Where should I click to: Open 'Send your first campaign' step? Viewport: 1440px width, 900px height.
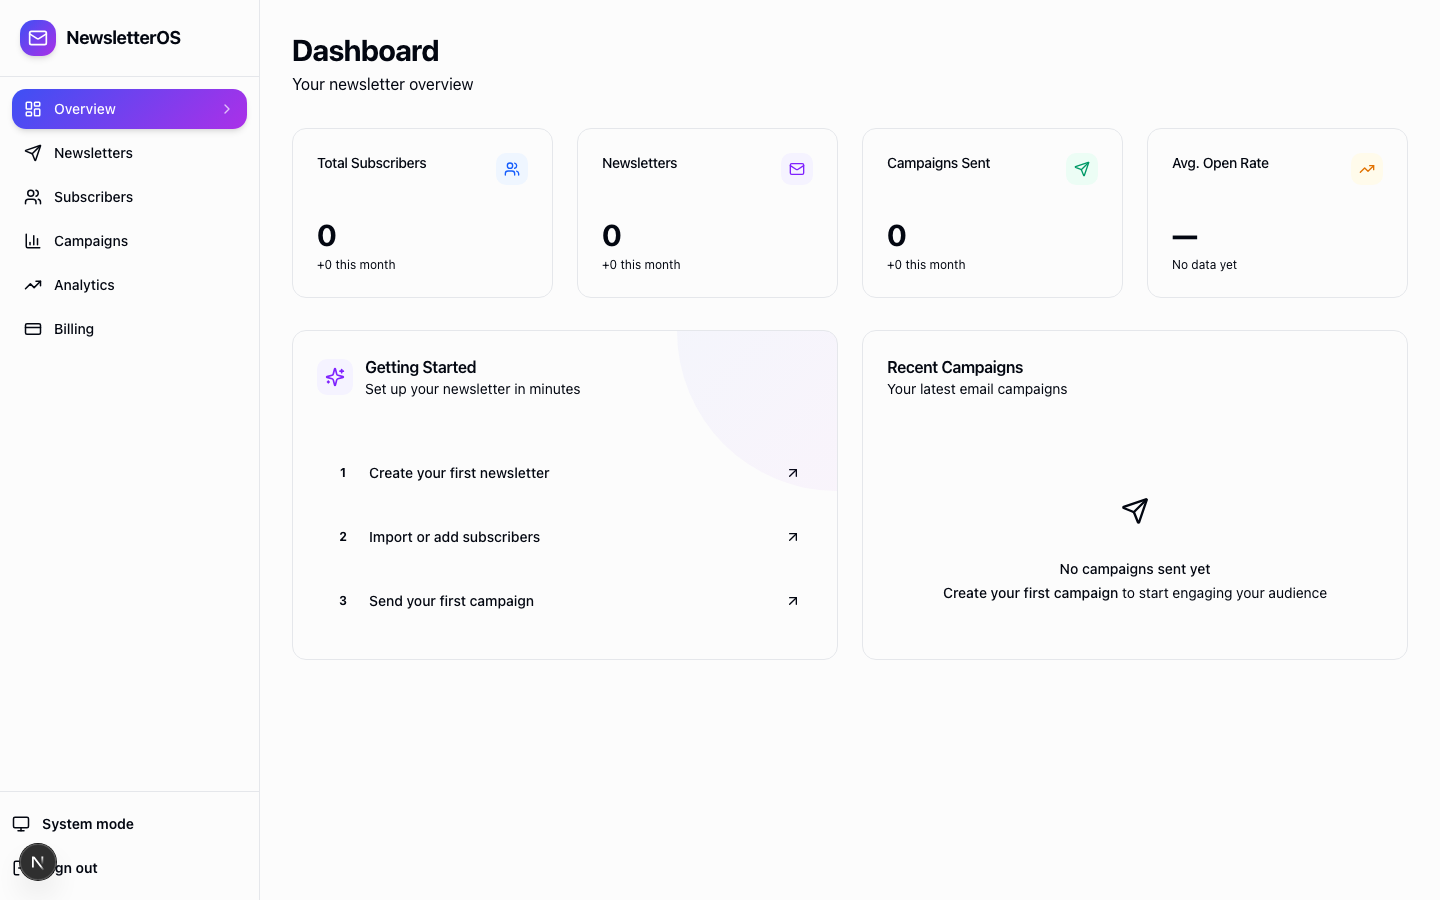565,601
